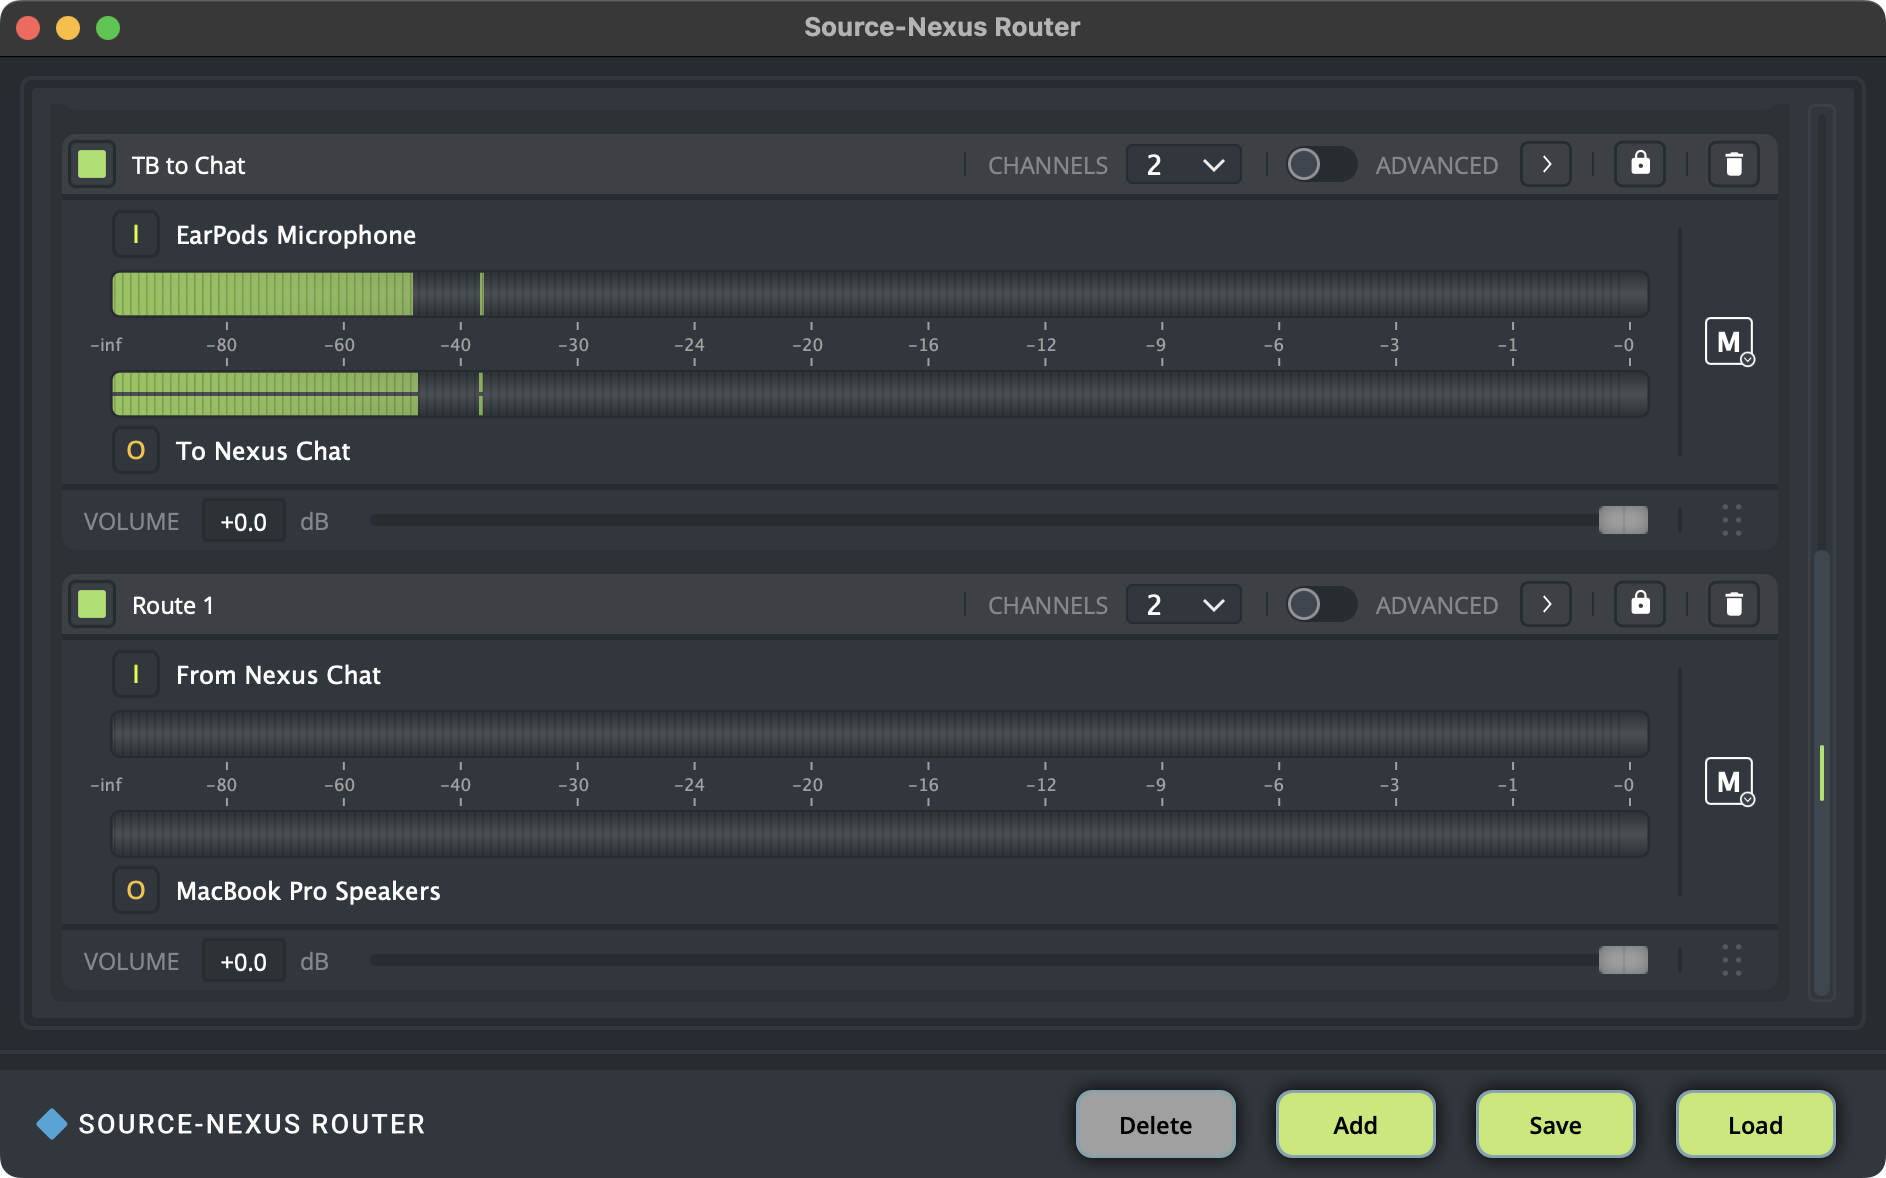The width and height of the screenshot is (1886, 1178).
Task: Click the Save button
Action: coord(1555,1124)
